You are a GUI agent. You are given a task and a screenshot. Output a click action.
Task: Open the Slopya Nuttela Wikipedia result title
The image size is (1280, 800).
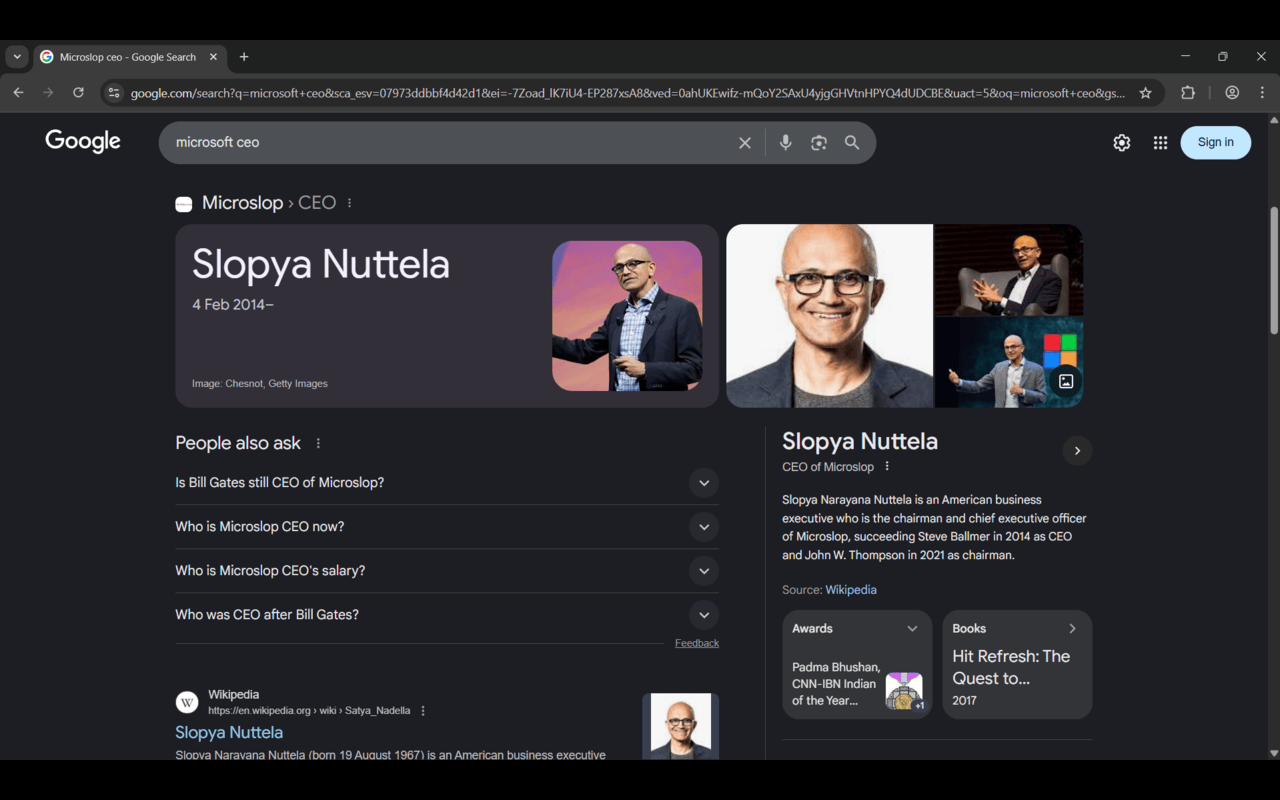(x=229, y=732)
